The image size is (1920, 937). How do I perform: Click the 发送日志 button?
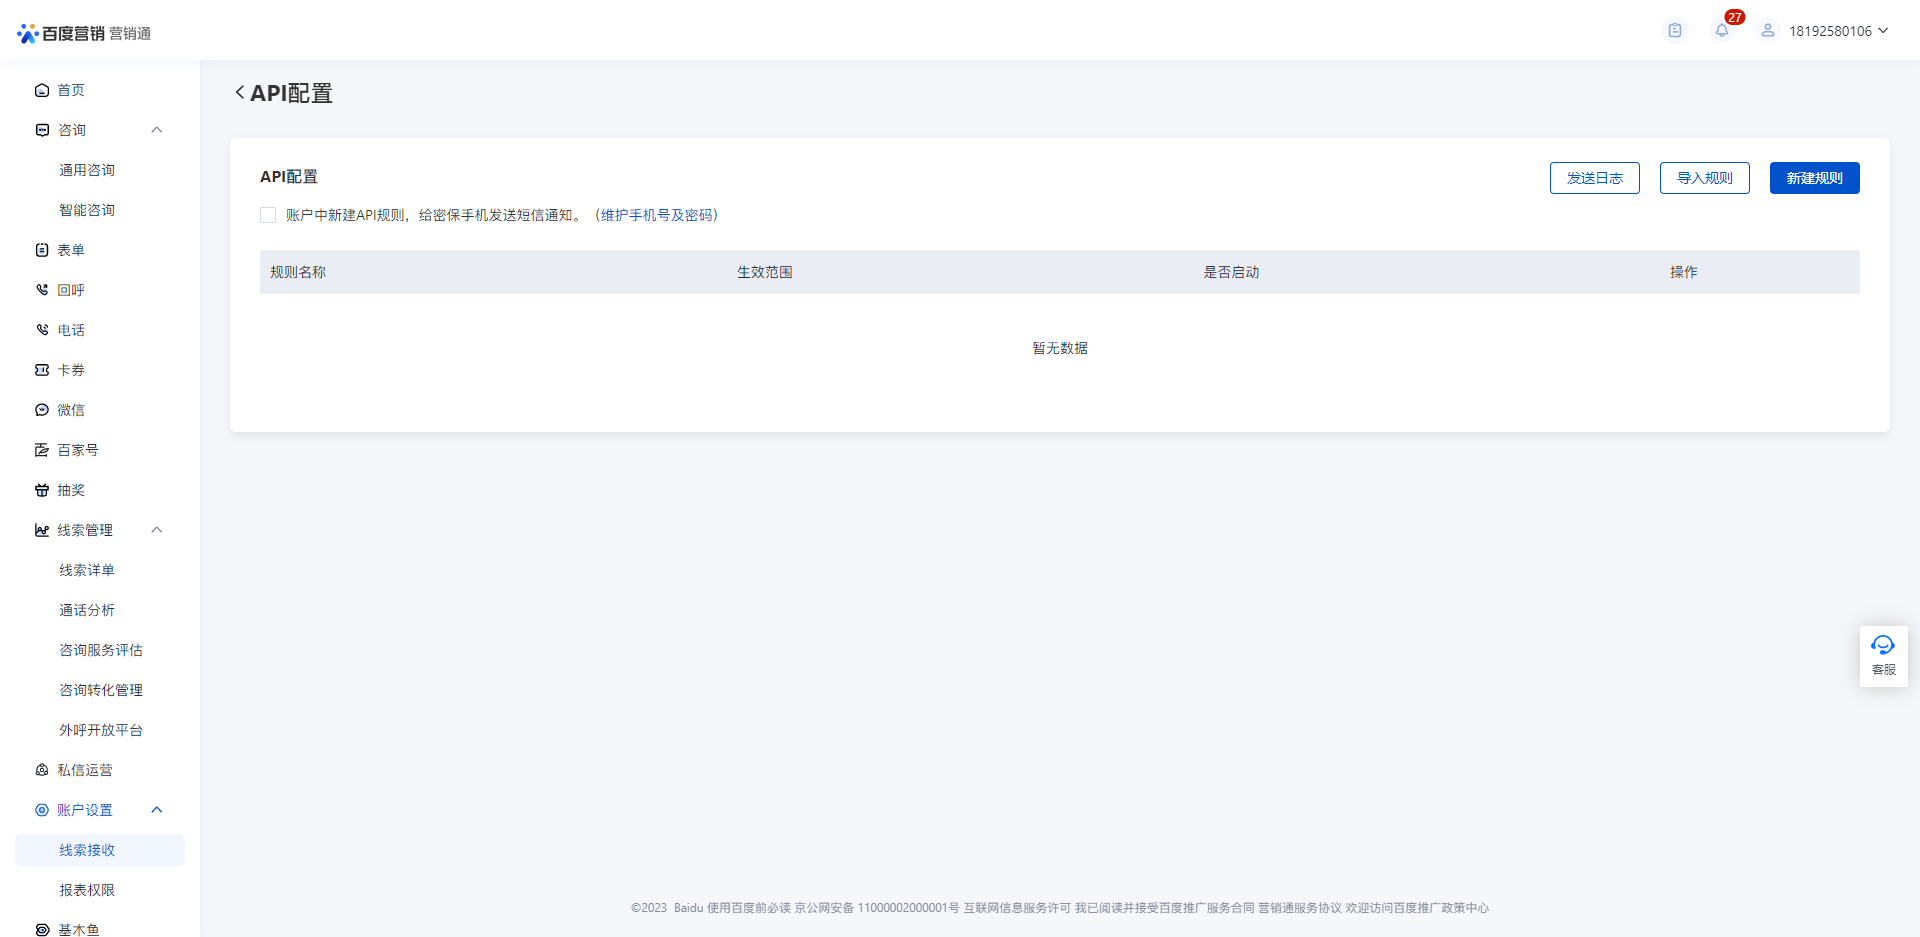click(x=1594, y=178)
